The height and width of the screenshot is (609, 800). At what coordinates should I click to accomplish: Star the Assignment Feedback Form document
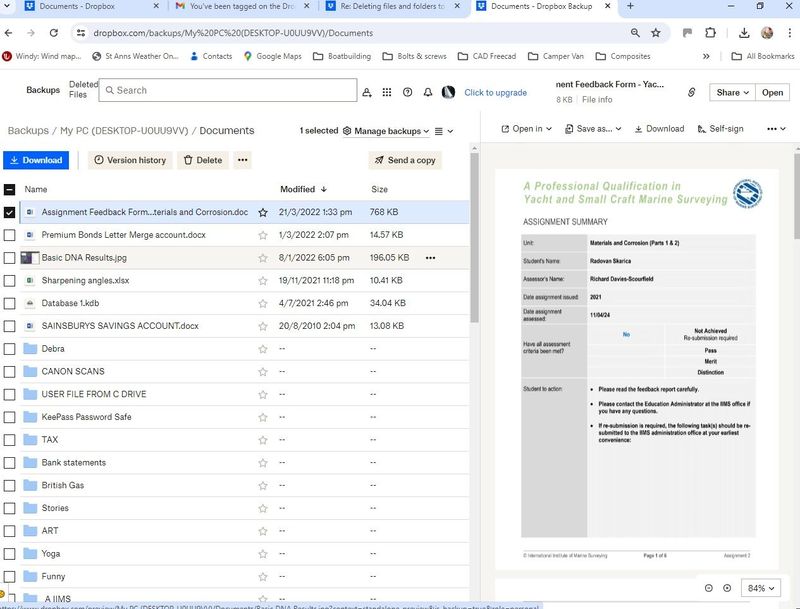(x=263, y=212)
